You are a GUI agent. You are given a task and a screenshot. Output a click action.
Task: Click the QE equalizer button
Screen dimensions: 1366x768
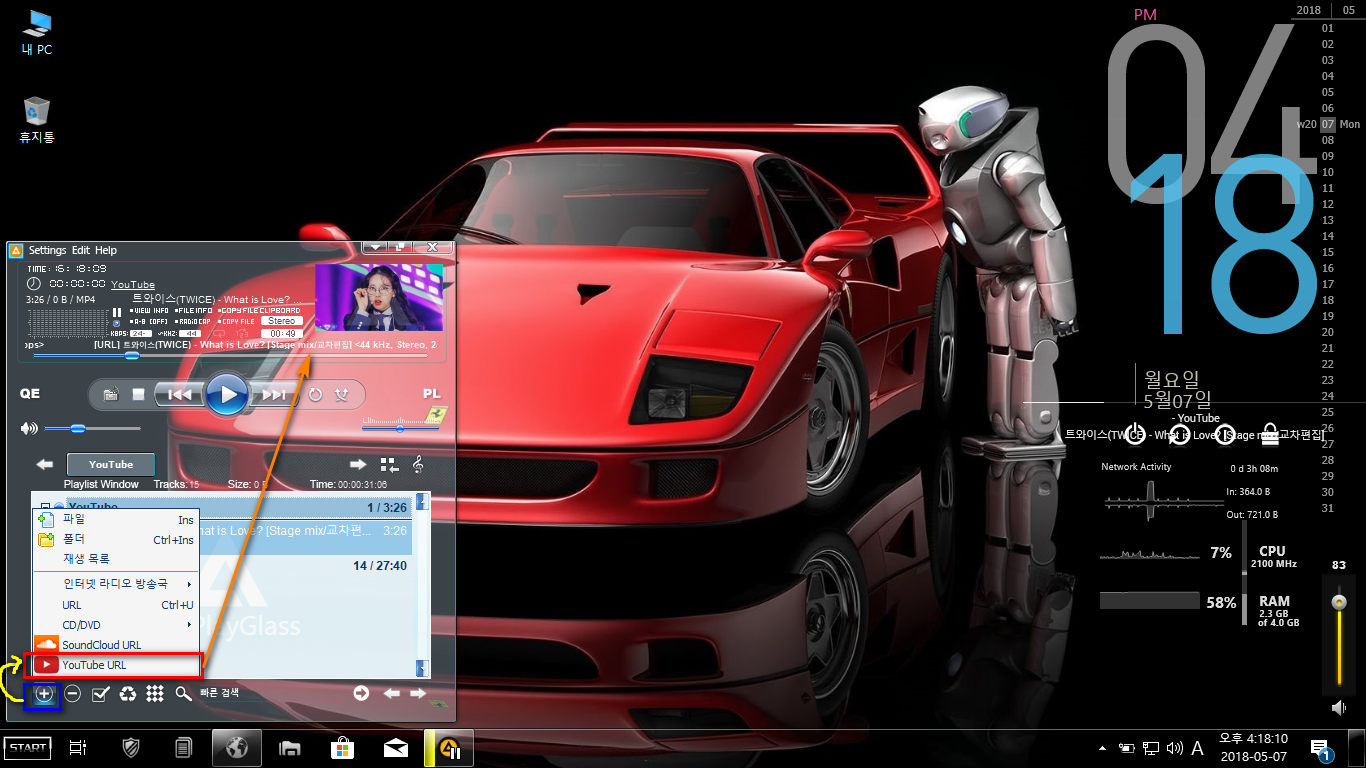pos(30,394)
